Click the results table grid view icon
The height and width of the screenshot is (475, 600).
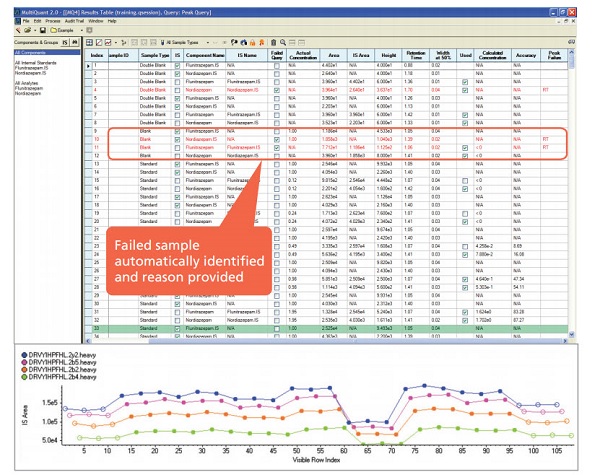89,44
